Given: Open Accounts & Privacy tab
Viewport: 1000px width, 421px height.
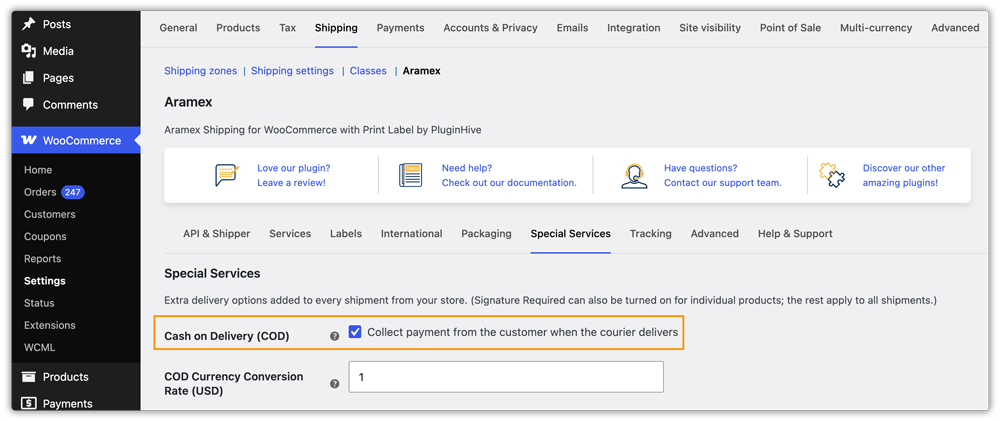Looking at the screenshot, I should click(x=490, y=28).
